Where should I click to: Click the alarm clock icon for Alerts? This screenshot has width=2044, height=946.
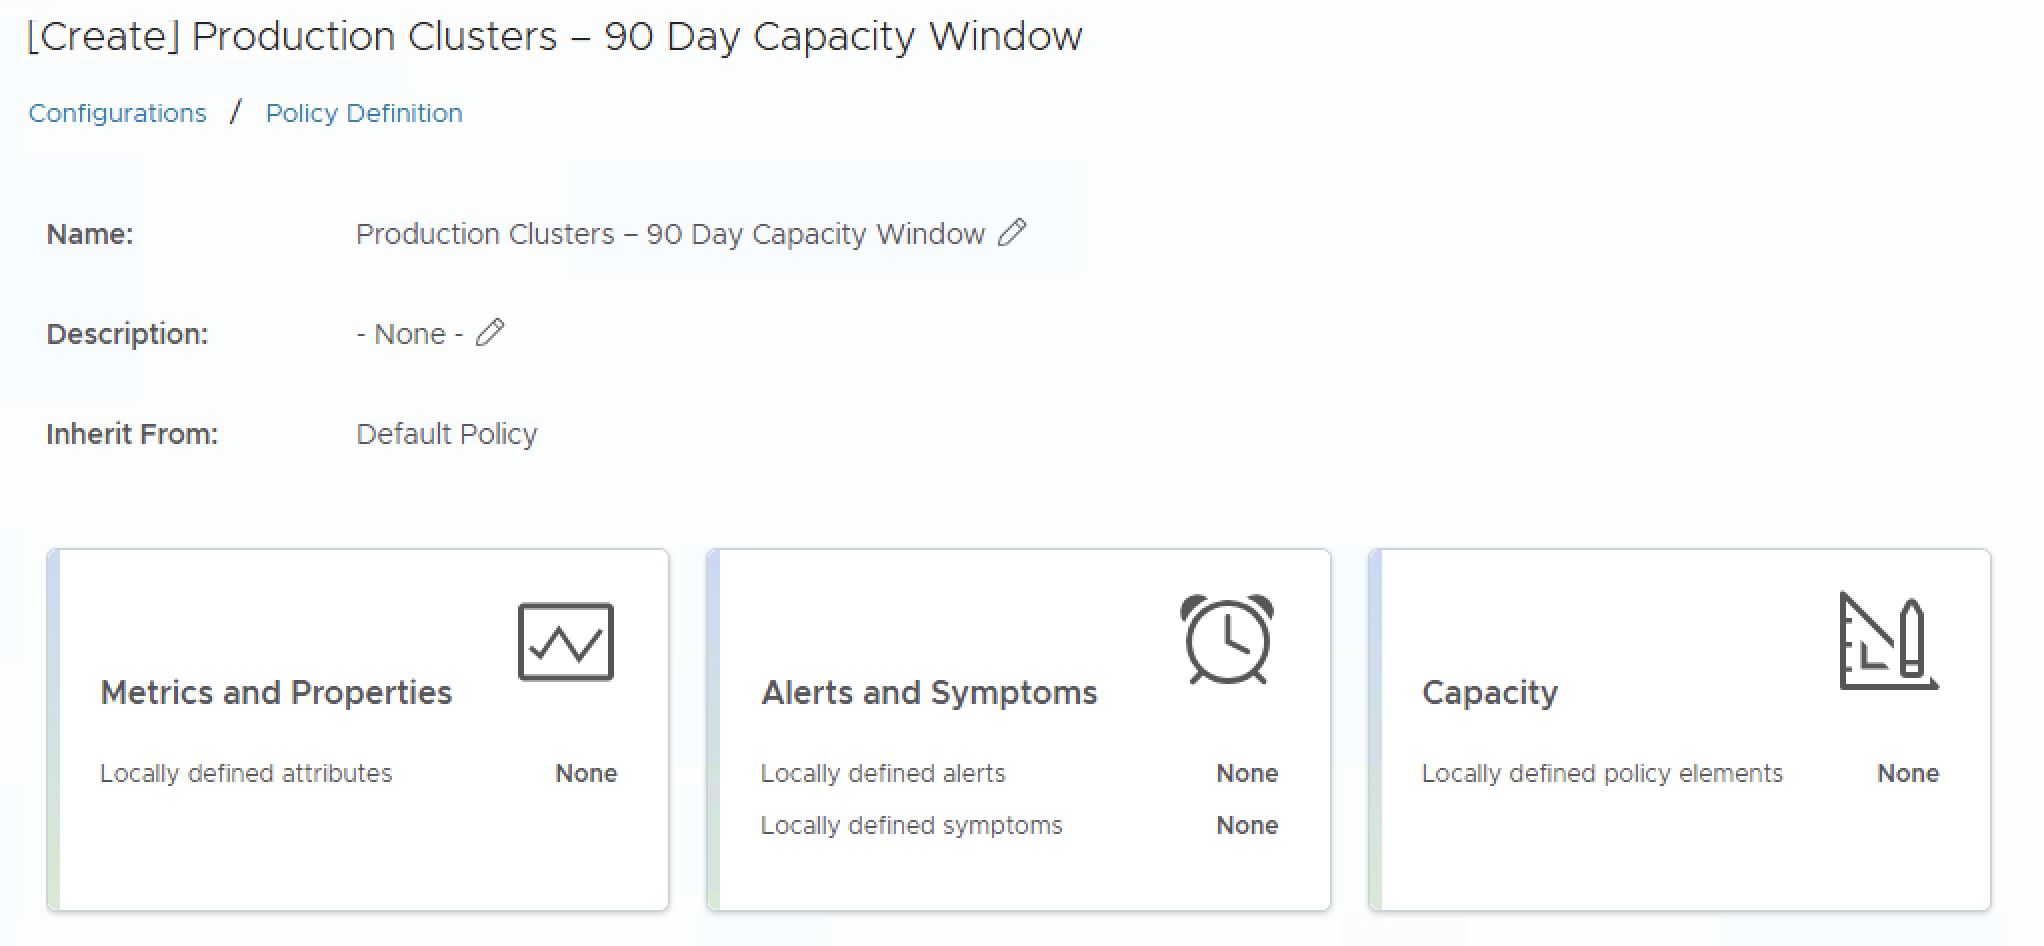click(x=1227, y=640)
